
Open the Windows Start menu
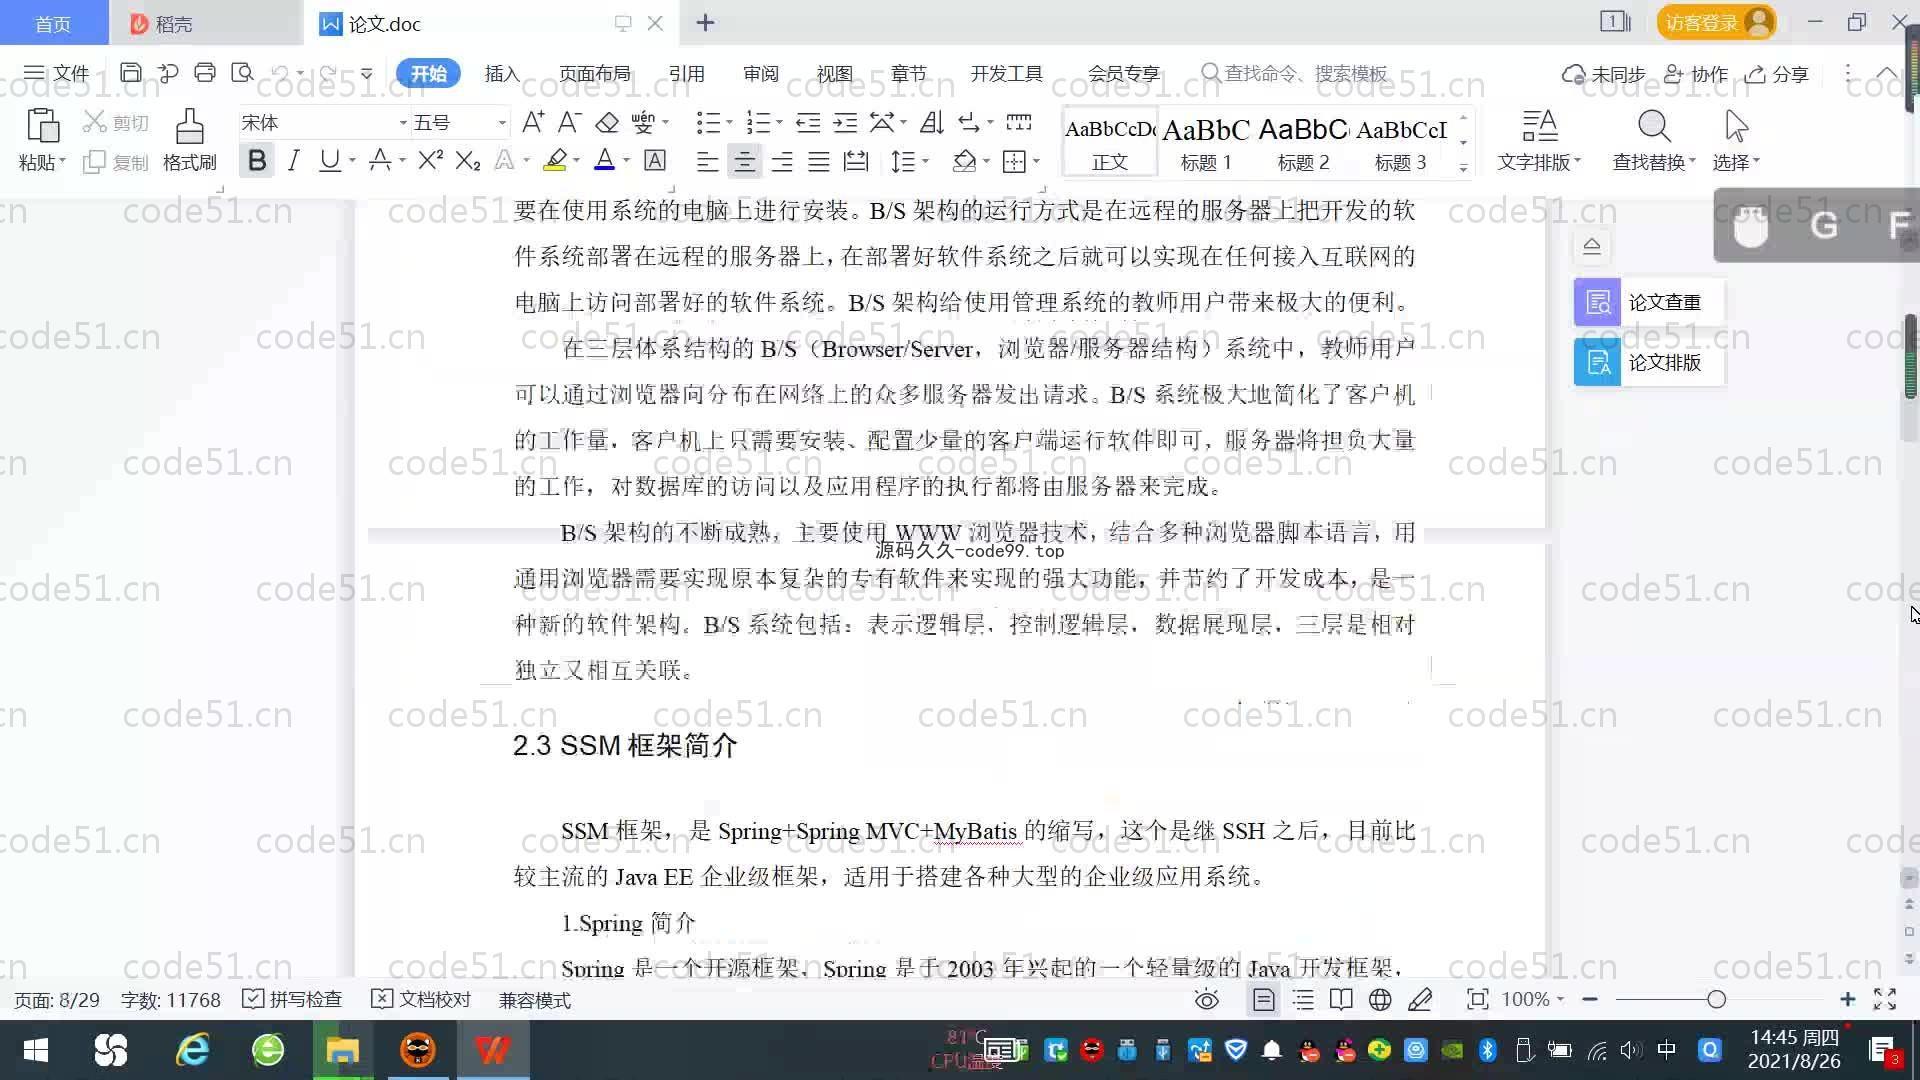pyautogui.click(x=36, y=1050)
